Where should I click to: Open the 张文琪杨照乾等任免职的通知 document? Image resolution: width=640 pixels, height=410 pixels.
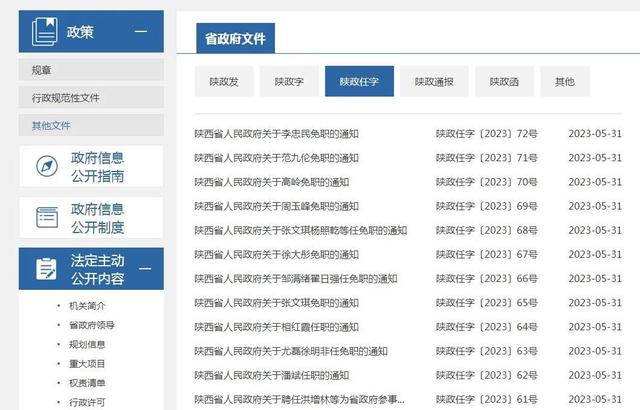pos(300,230)
